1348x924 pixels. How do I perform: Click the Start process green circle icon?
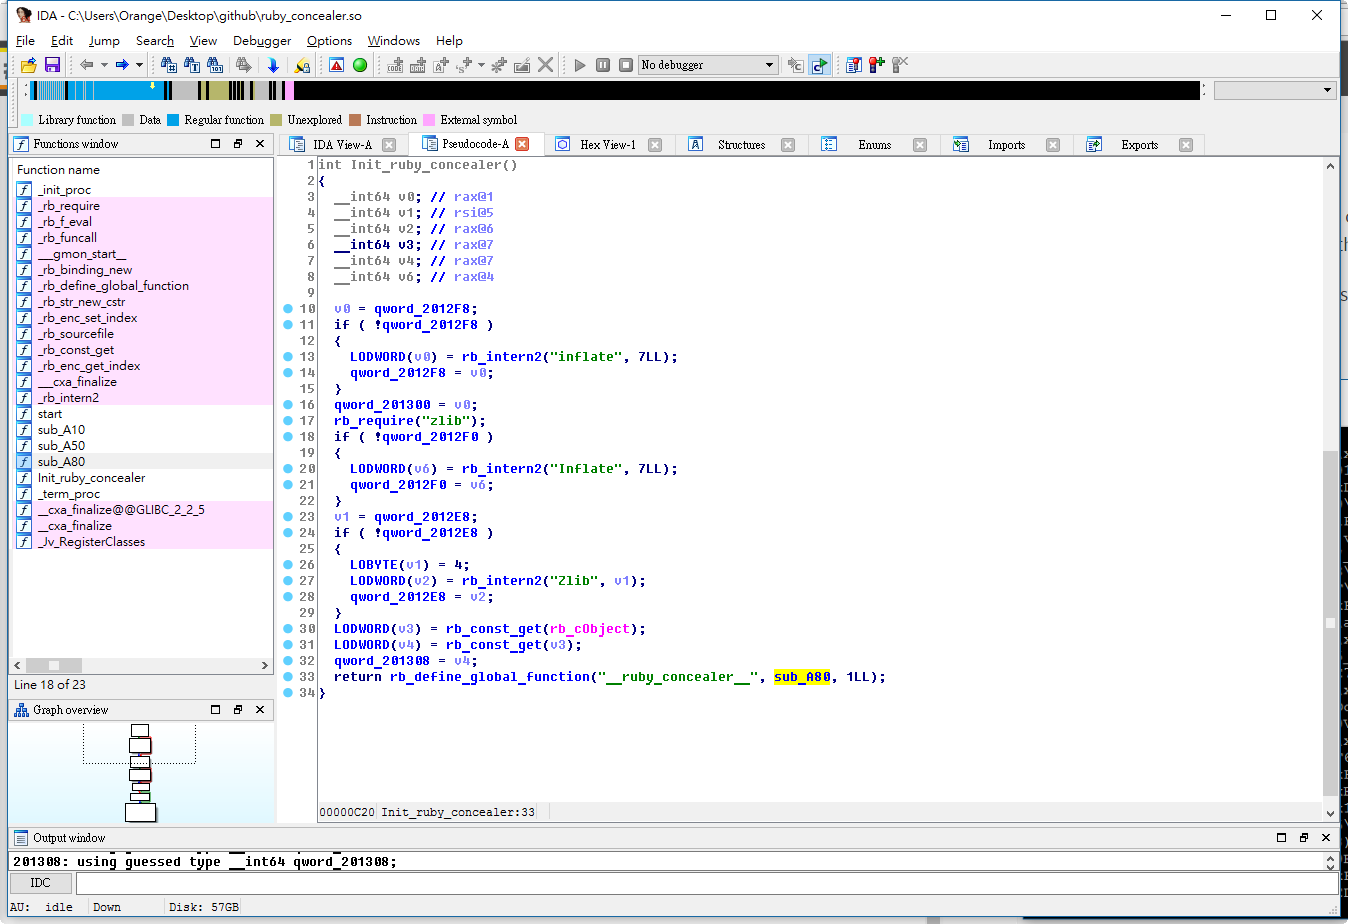click(360, 65)
